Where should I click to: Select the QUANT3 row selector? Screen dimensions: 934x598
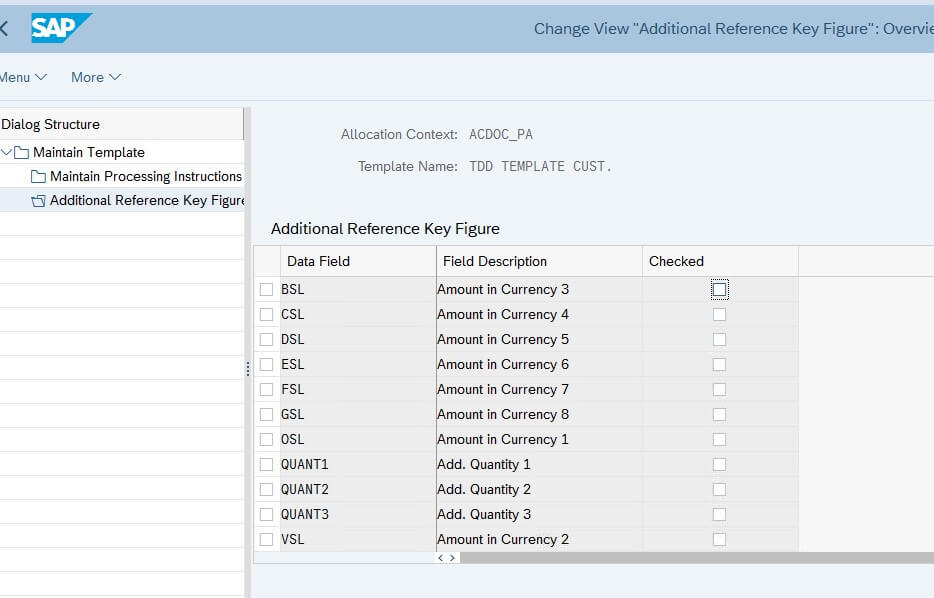pyautogui.click(x=266, y=515)
